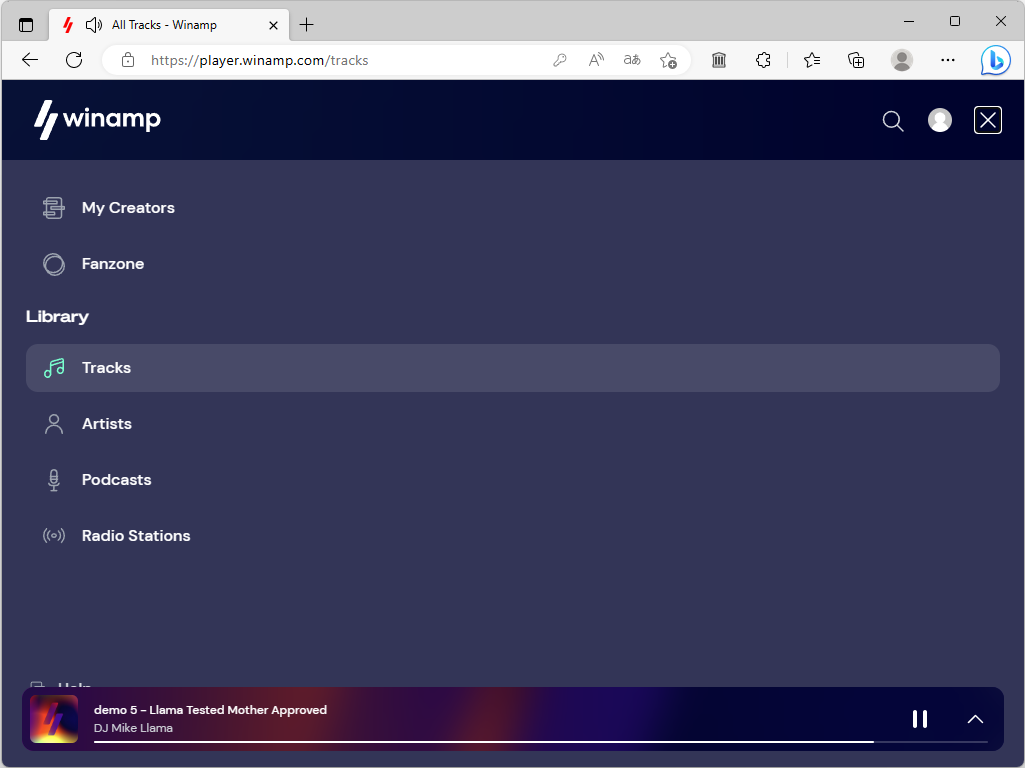
Task: Open the Fanzone page label
Action: tap(112, 264)
